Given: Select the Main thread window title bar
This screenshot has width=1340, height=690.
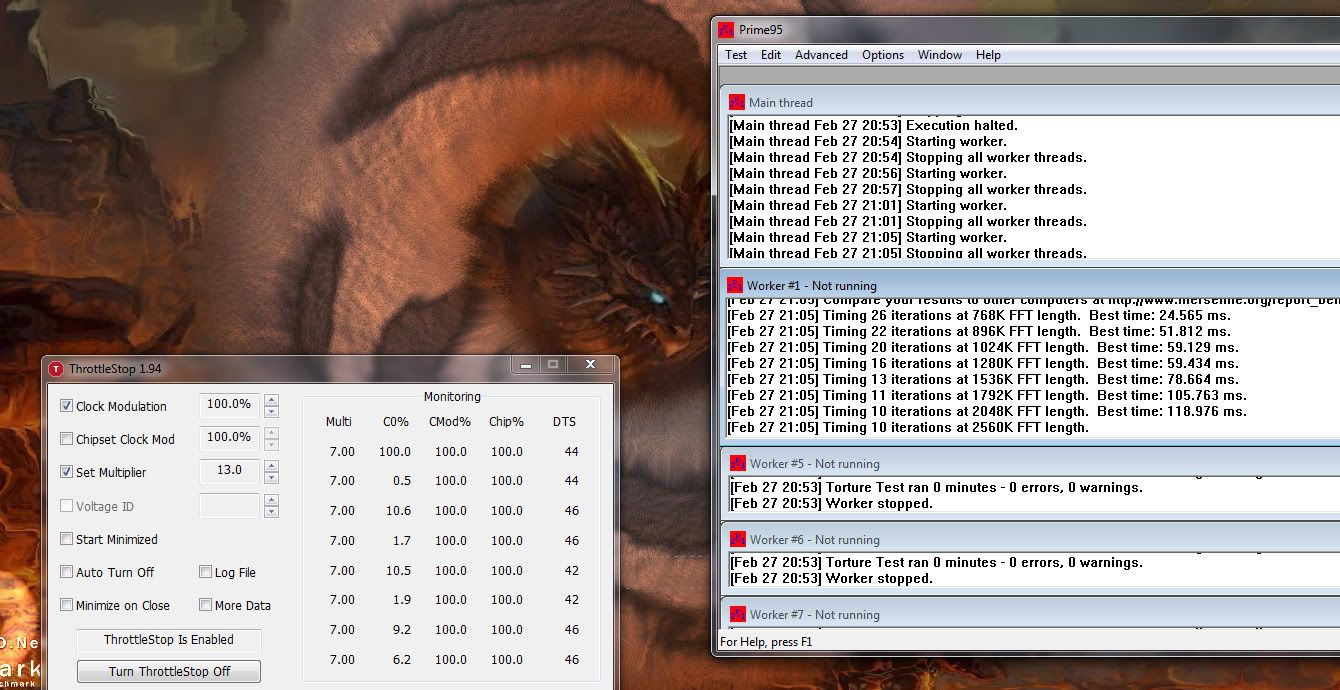Looking at the screenshot, I should 1030,102.
